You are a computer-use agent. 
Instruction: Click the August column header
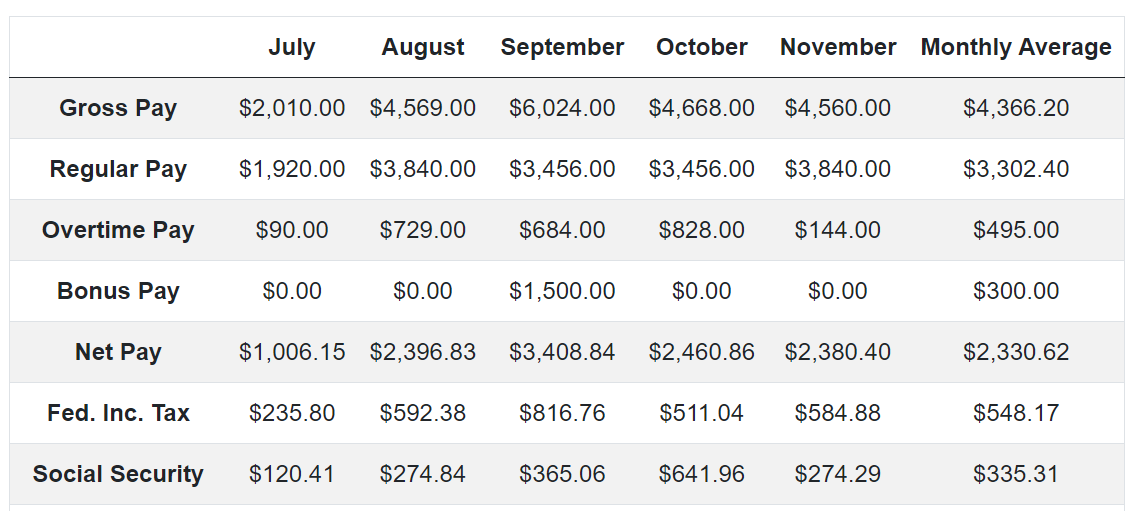[x=422, y=47]
